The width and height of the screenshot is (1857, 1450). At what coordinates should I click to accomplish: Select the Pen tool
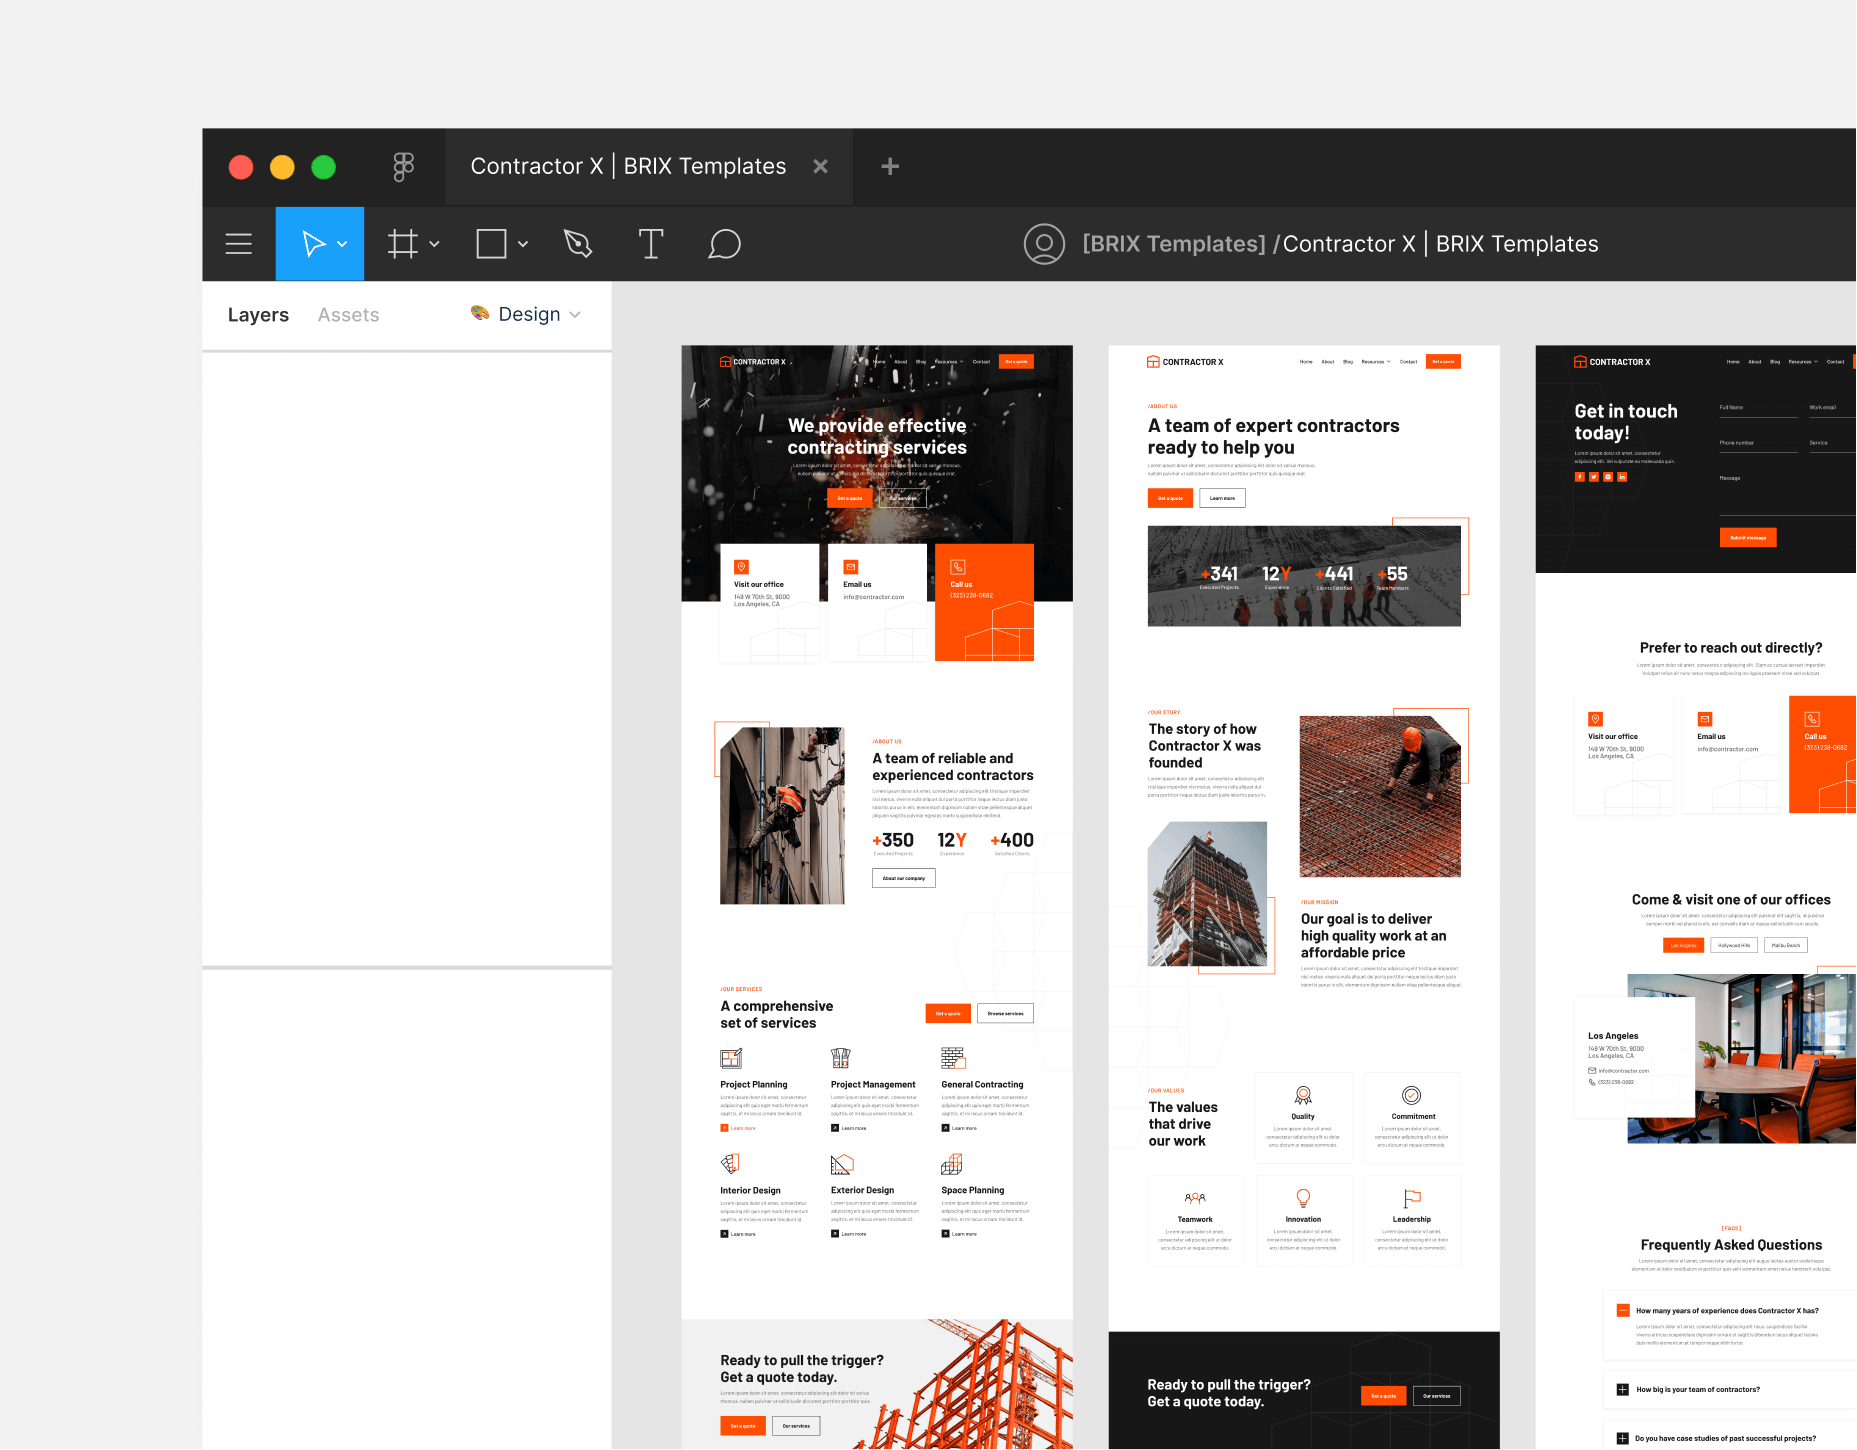(578, 244)
